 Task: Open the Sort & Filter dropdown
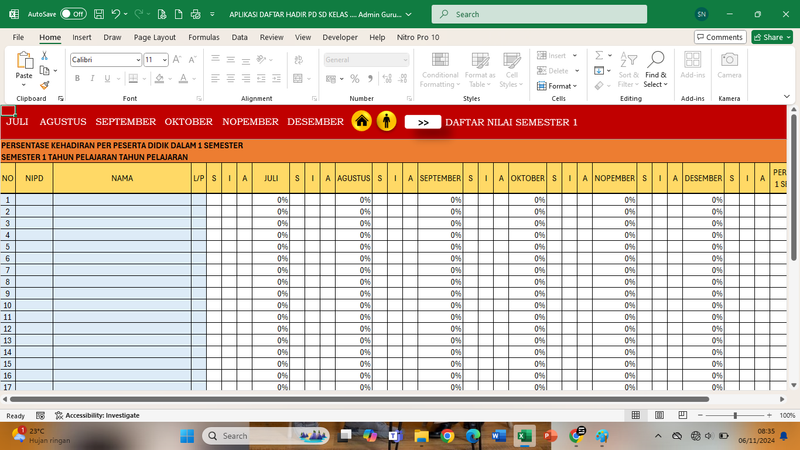(628, 70)
